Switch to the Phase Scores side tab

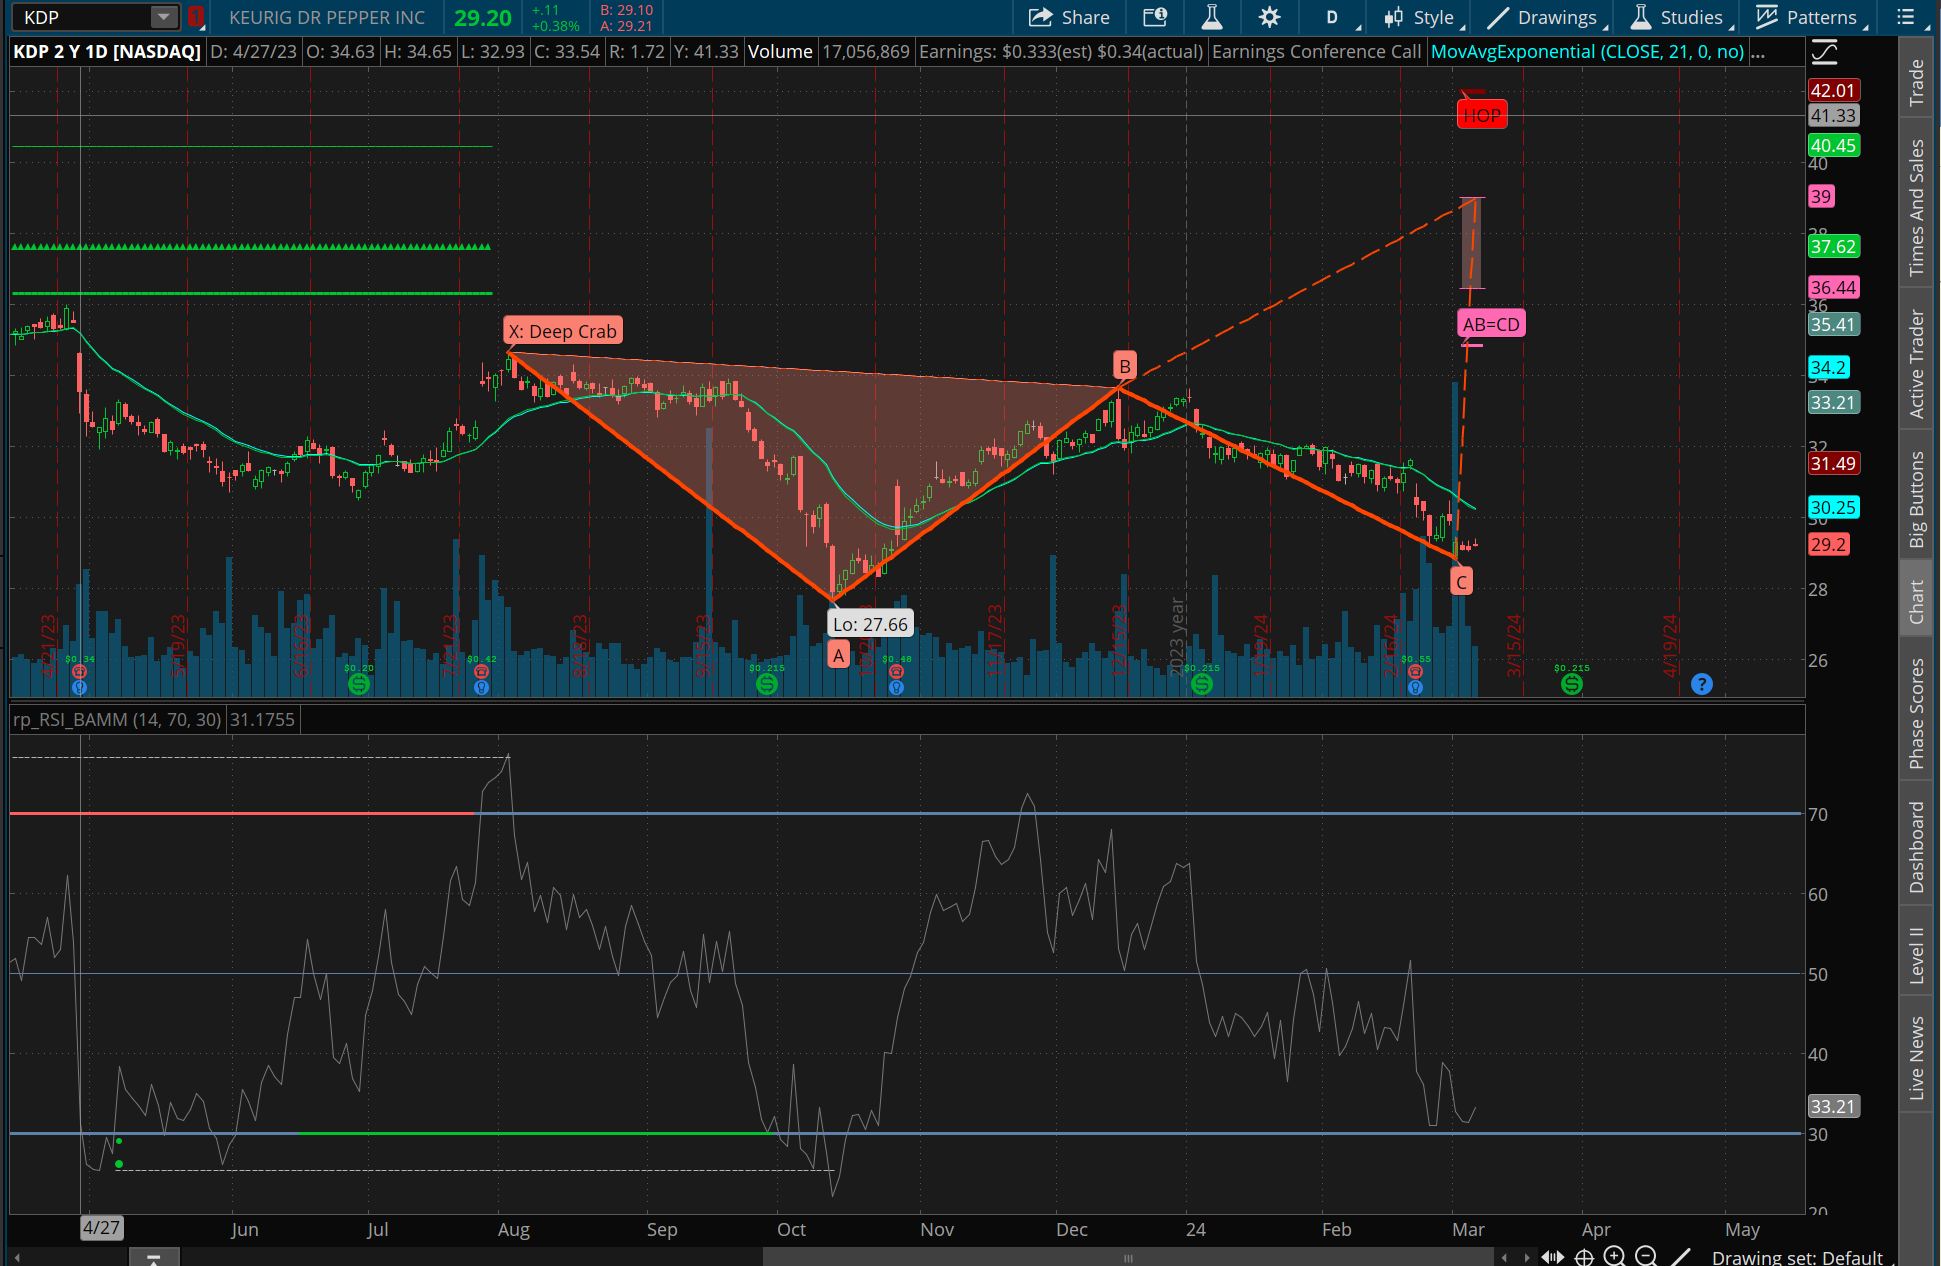1916,713
